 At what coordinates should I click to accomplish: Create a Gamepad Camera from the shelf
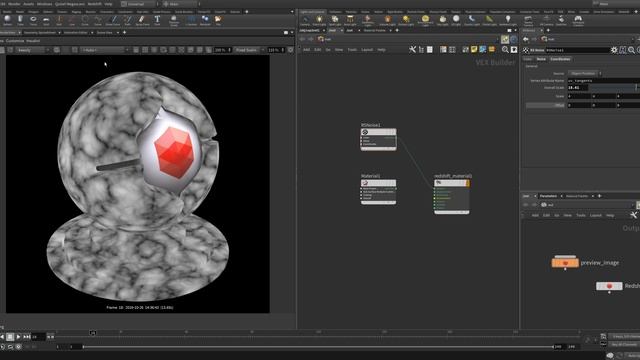click(578, 20)
